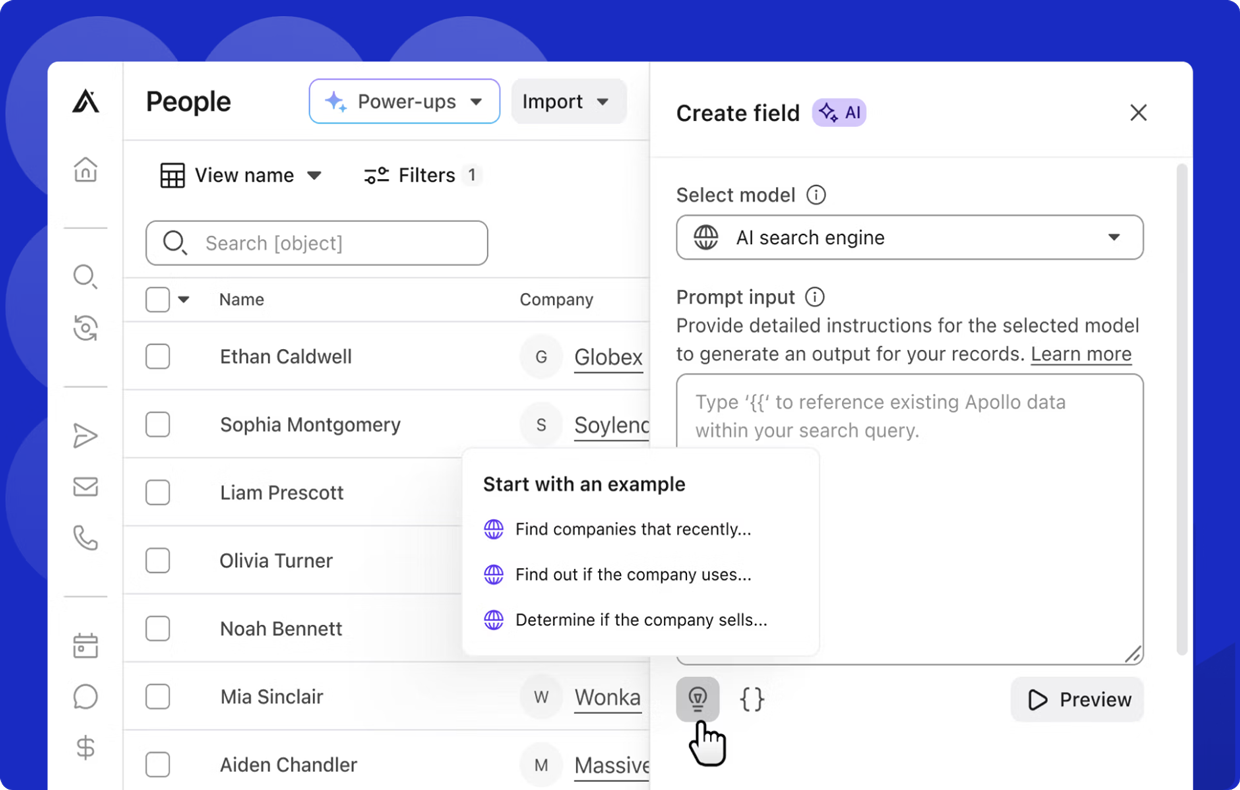Click the envelope Emails icon in the sidebar

tap(86, 487)
